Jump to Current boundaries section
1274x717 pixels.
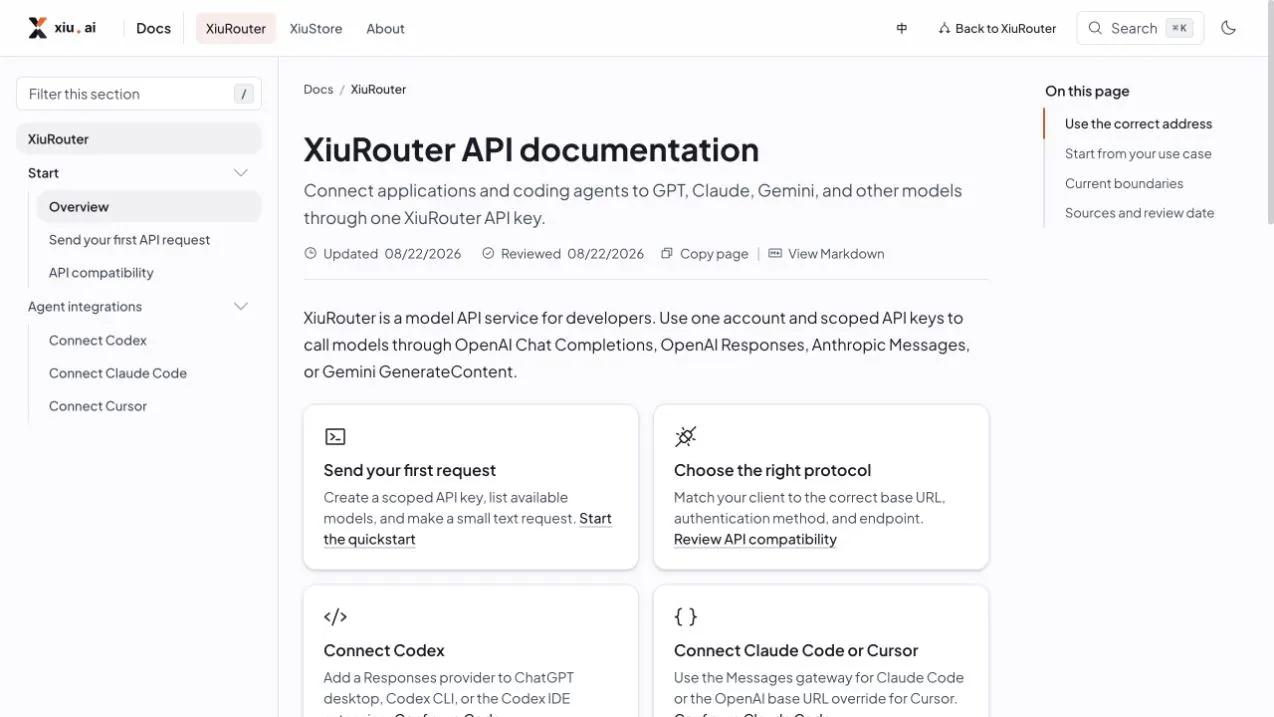click(x=1124, y=183)
